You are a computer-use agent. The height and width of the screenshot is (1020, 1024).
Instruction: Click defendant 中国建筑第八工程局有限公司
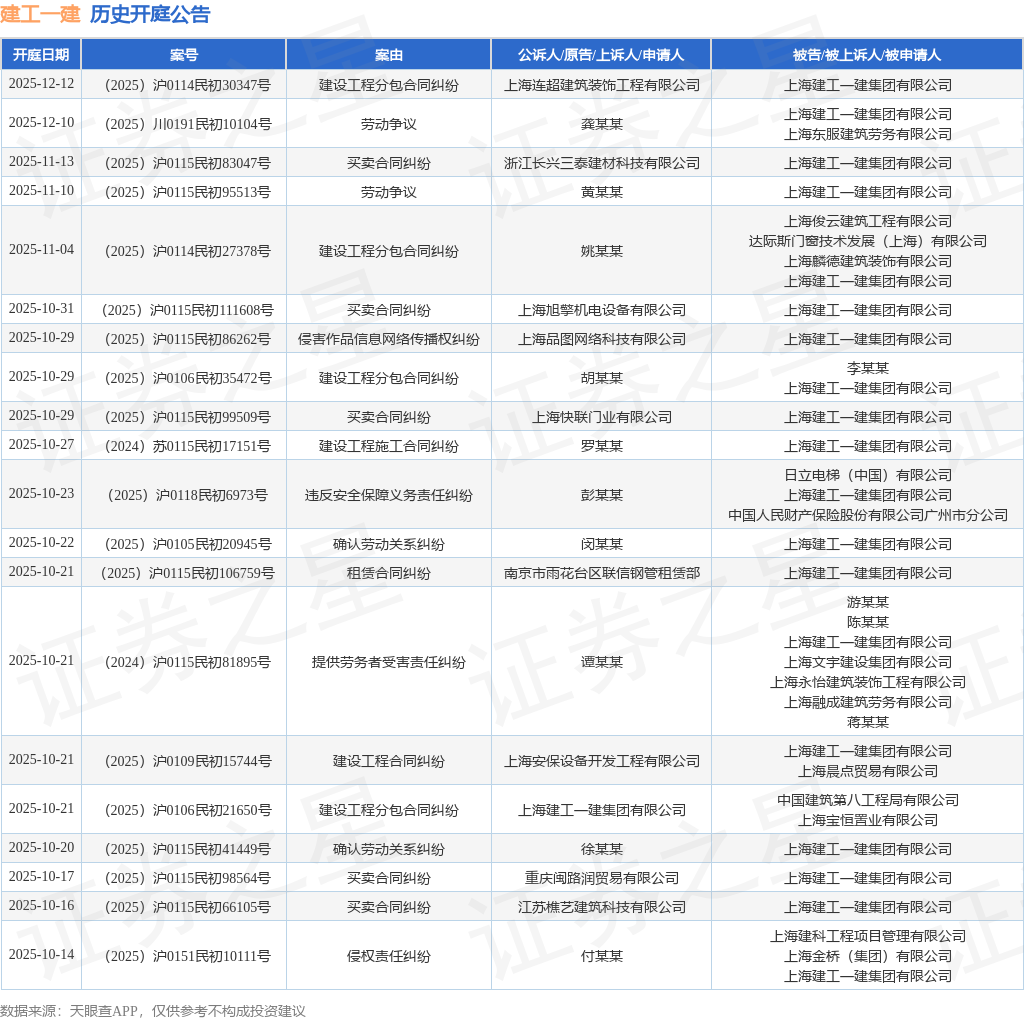coord(867,800)
